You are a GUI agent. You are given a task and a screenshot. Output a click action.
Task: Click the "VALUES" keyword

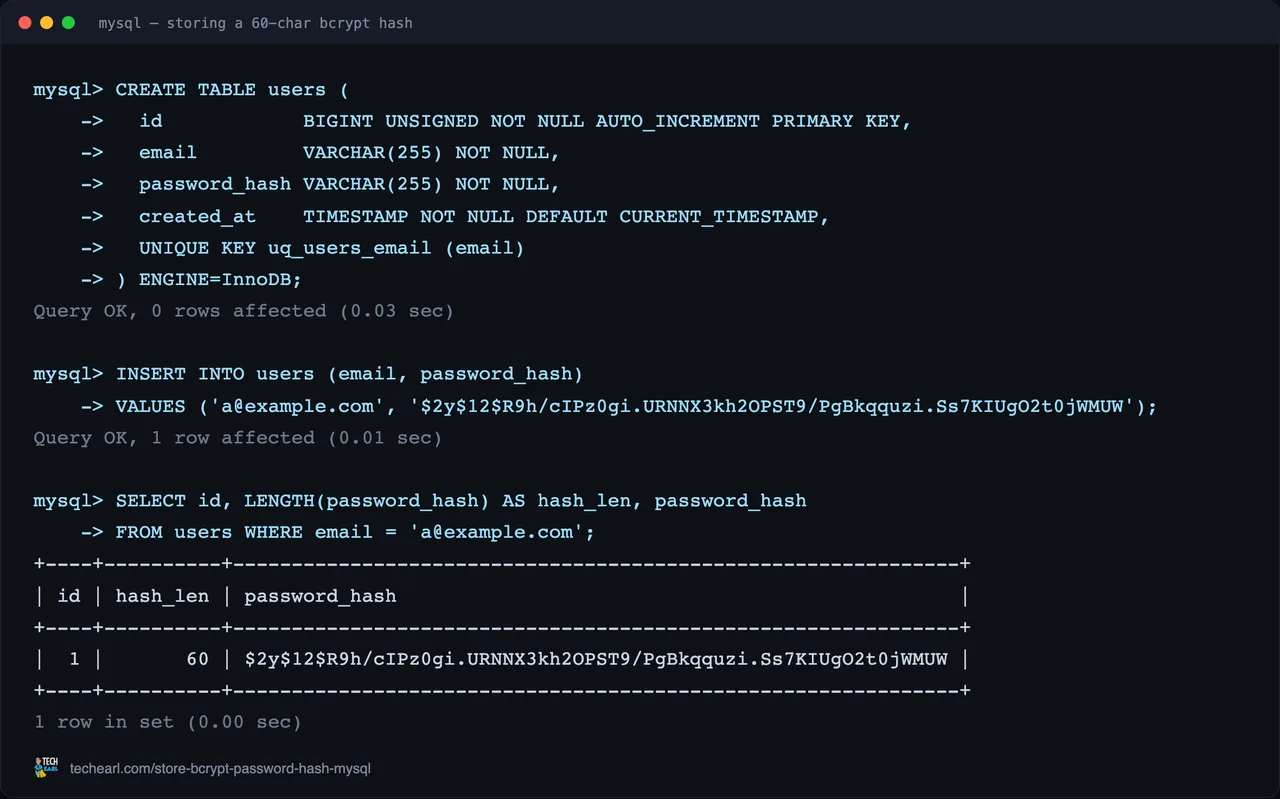pos(150,406)
